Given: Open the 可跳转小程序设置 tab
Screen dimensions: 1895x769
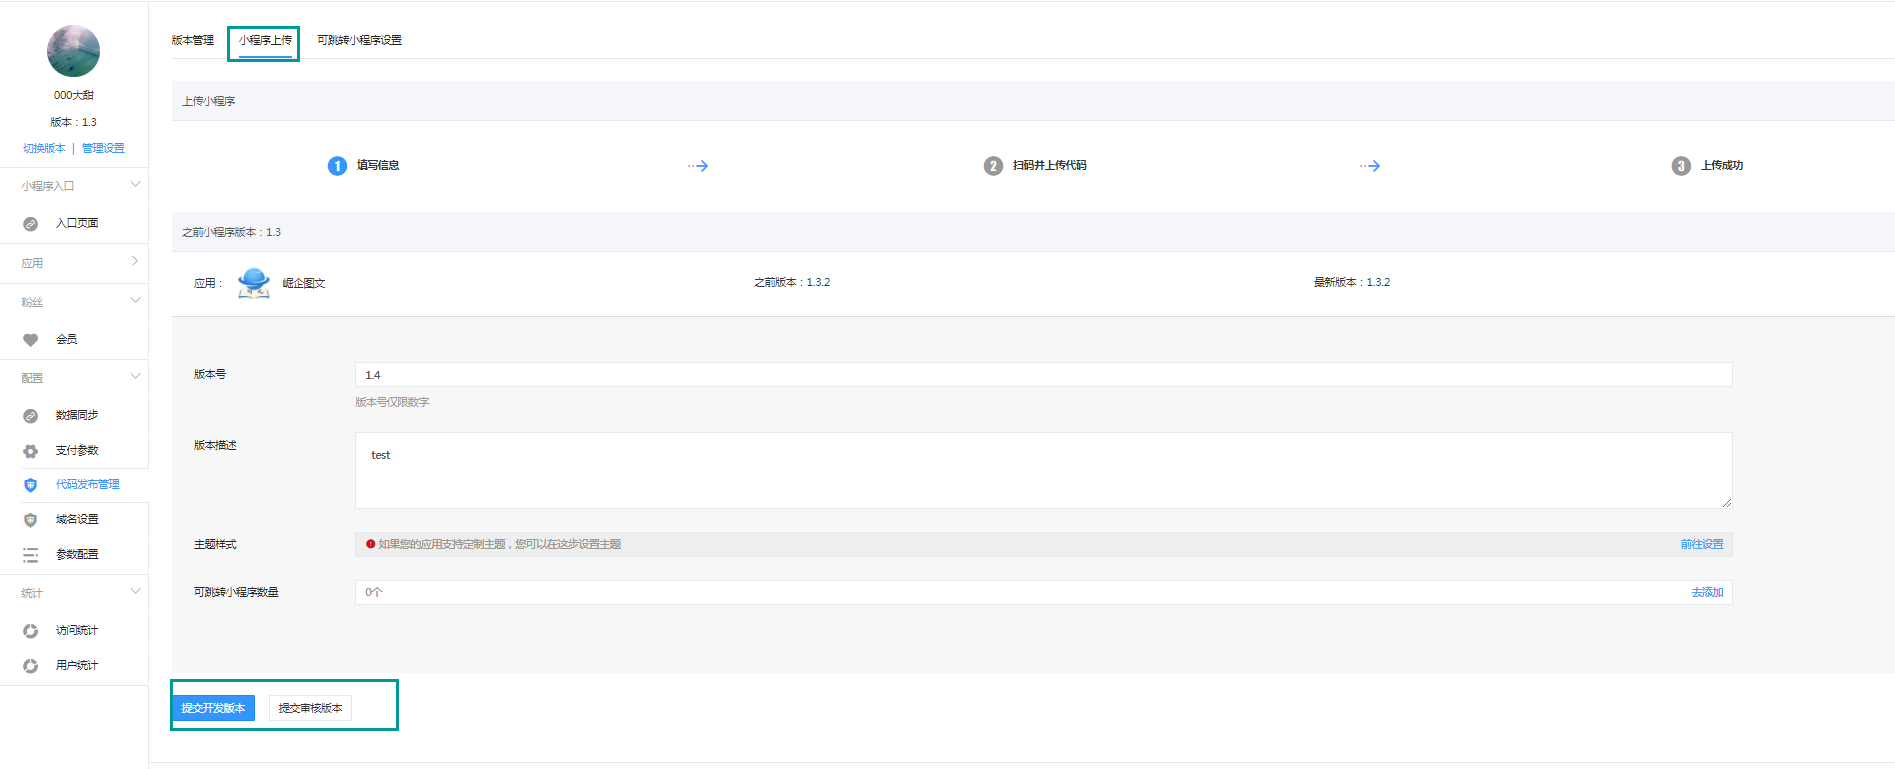Looking at the screenshot, I should tap(360, 40).
